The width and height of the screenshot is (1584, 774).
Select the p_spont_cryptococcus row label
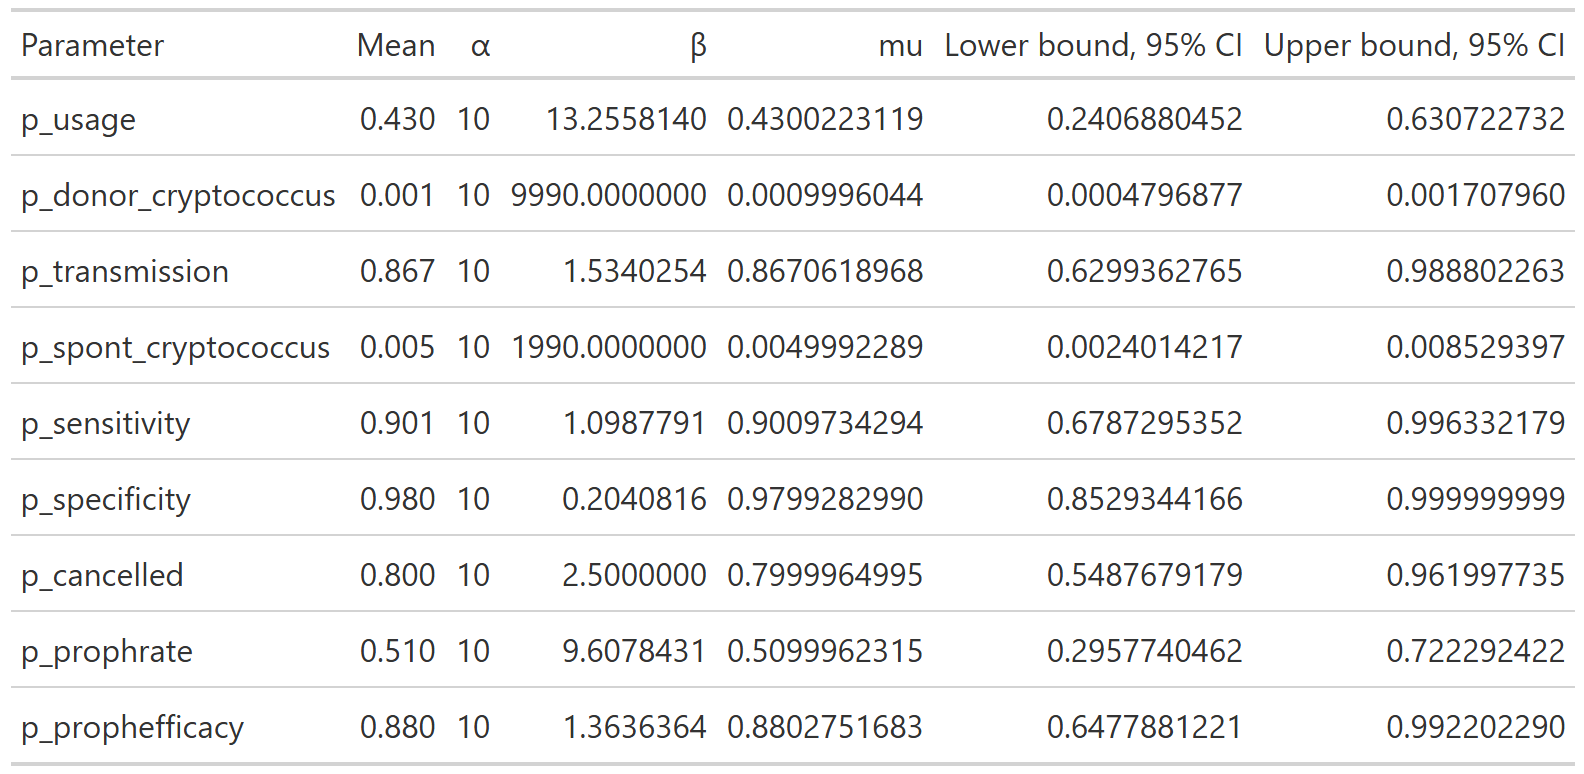tap(175, 348)
